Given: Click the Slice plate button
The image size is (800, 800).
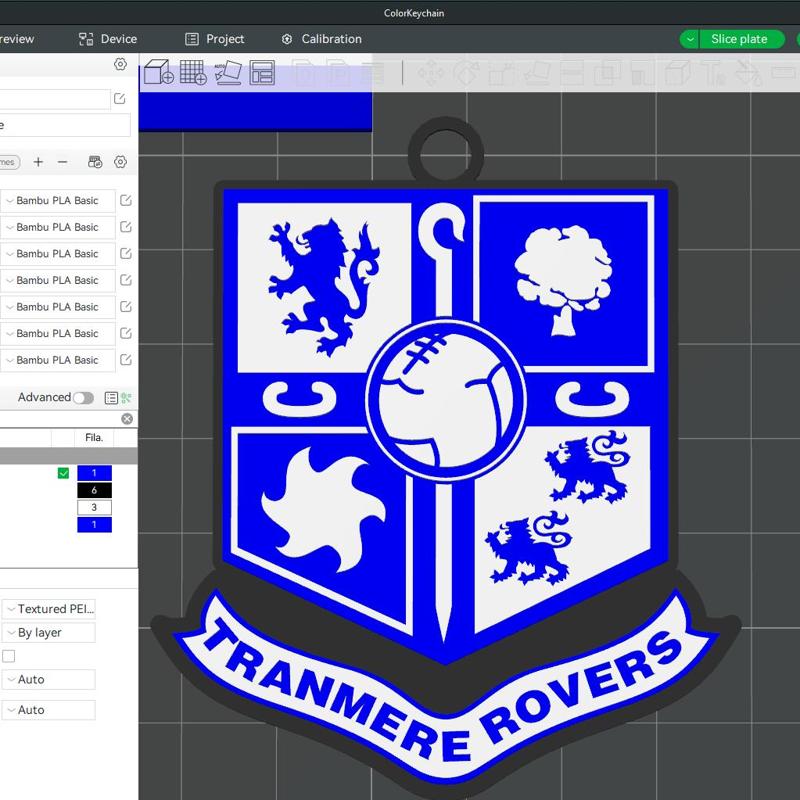Looking at the screenshot, I should point(739,39).
